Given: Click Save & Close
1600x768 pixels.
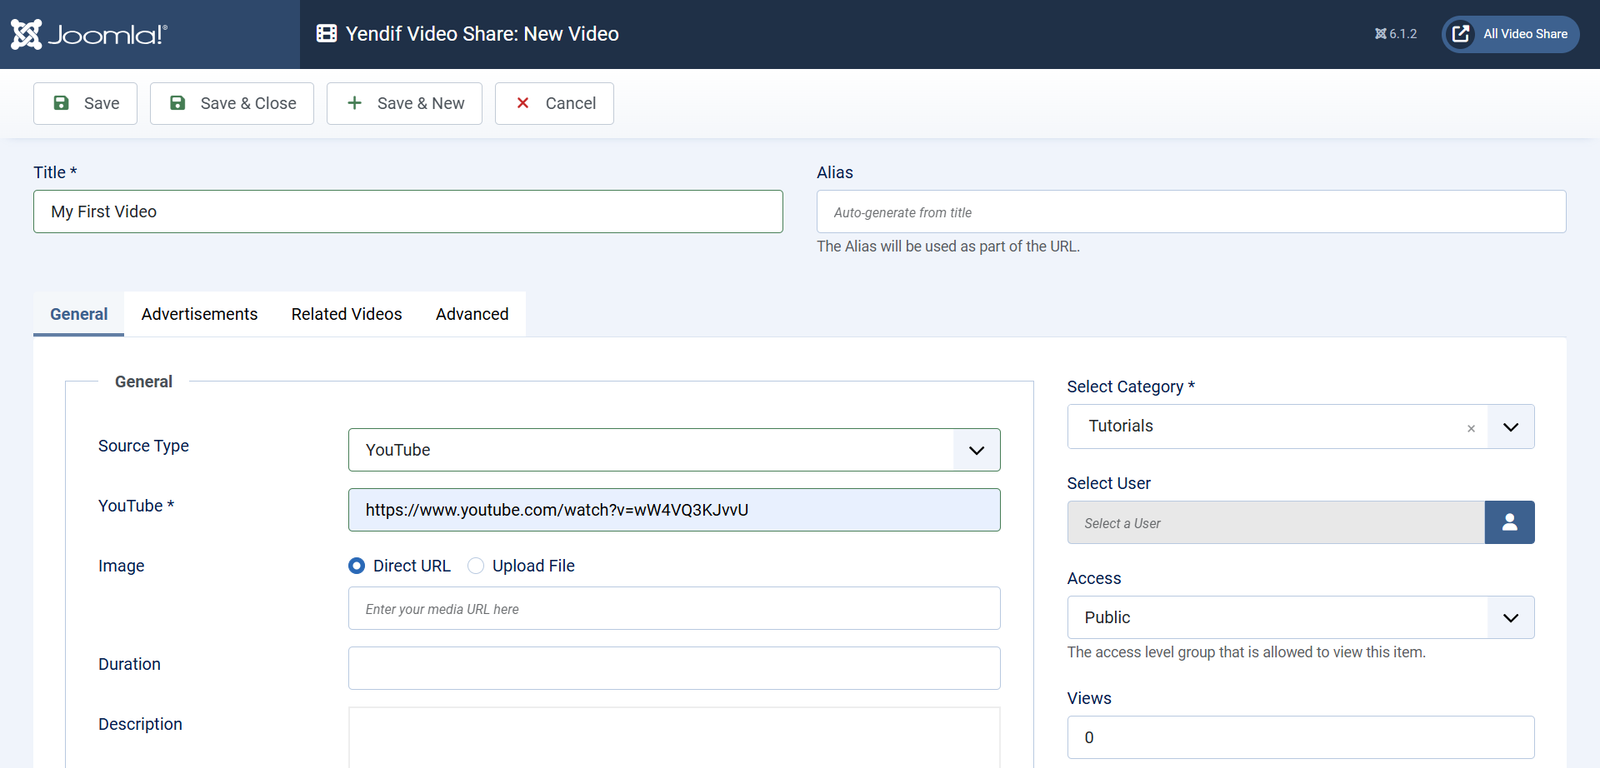Looking at the screenshot, I should point(232,103).
